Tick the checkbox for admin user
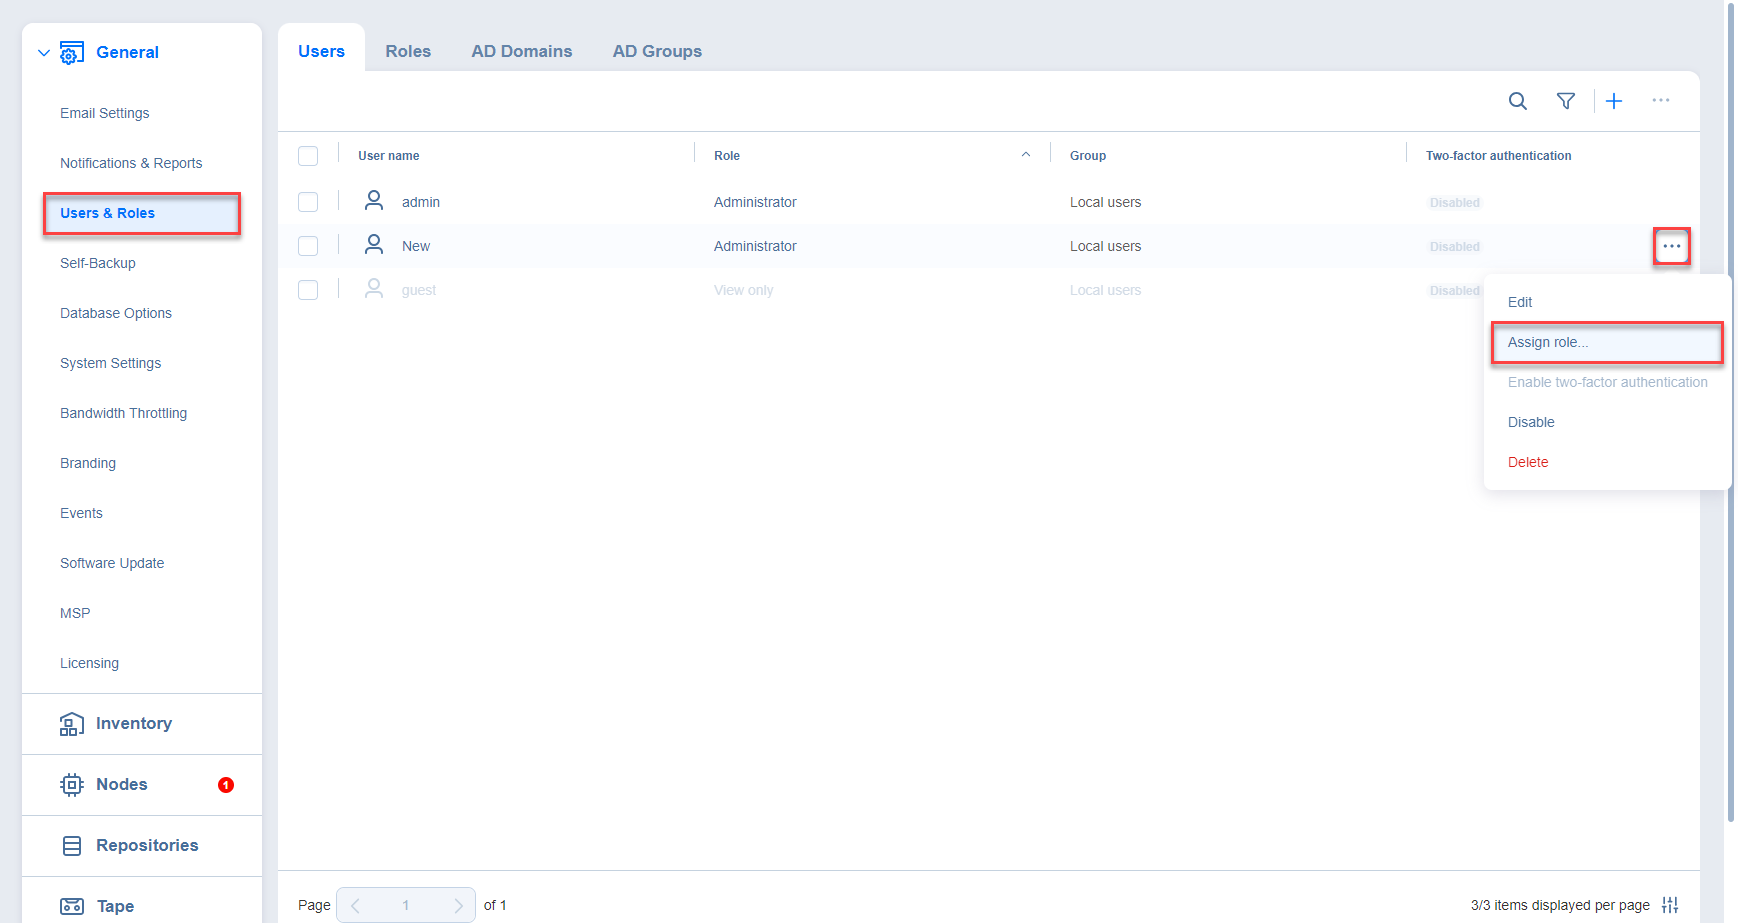 tap(308, 202)
